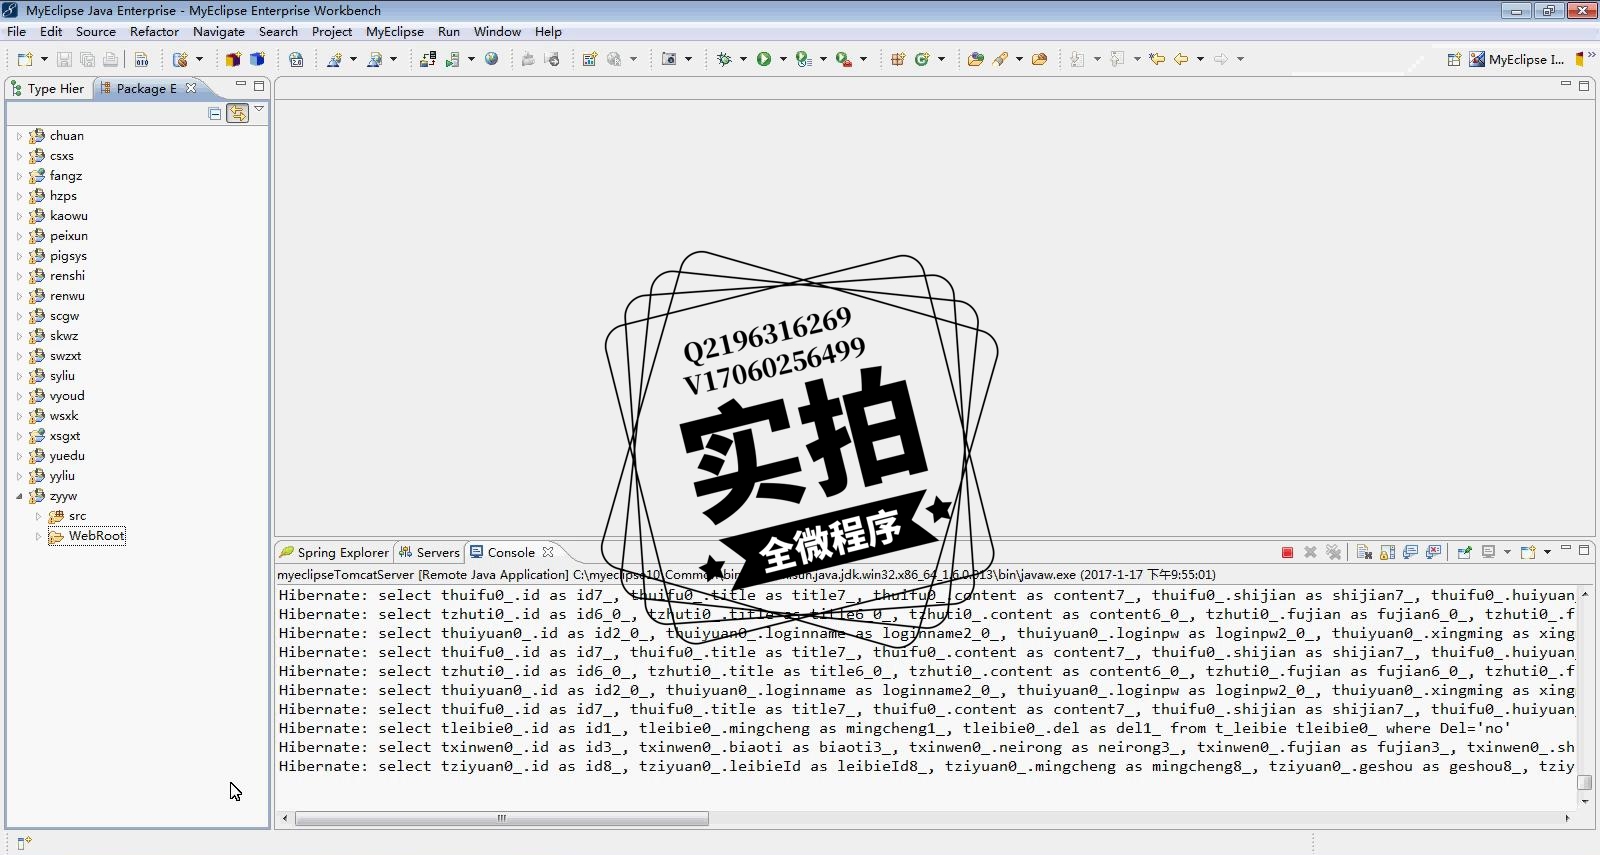The width and height of the screenshot is (1600, 855).
Task: Open the File menu
Action: click(x=17, y=31)
